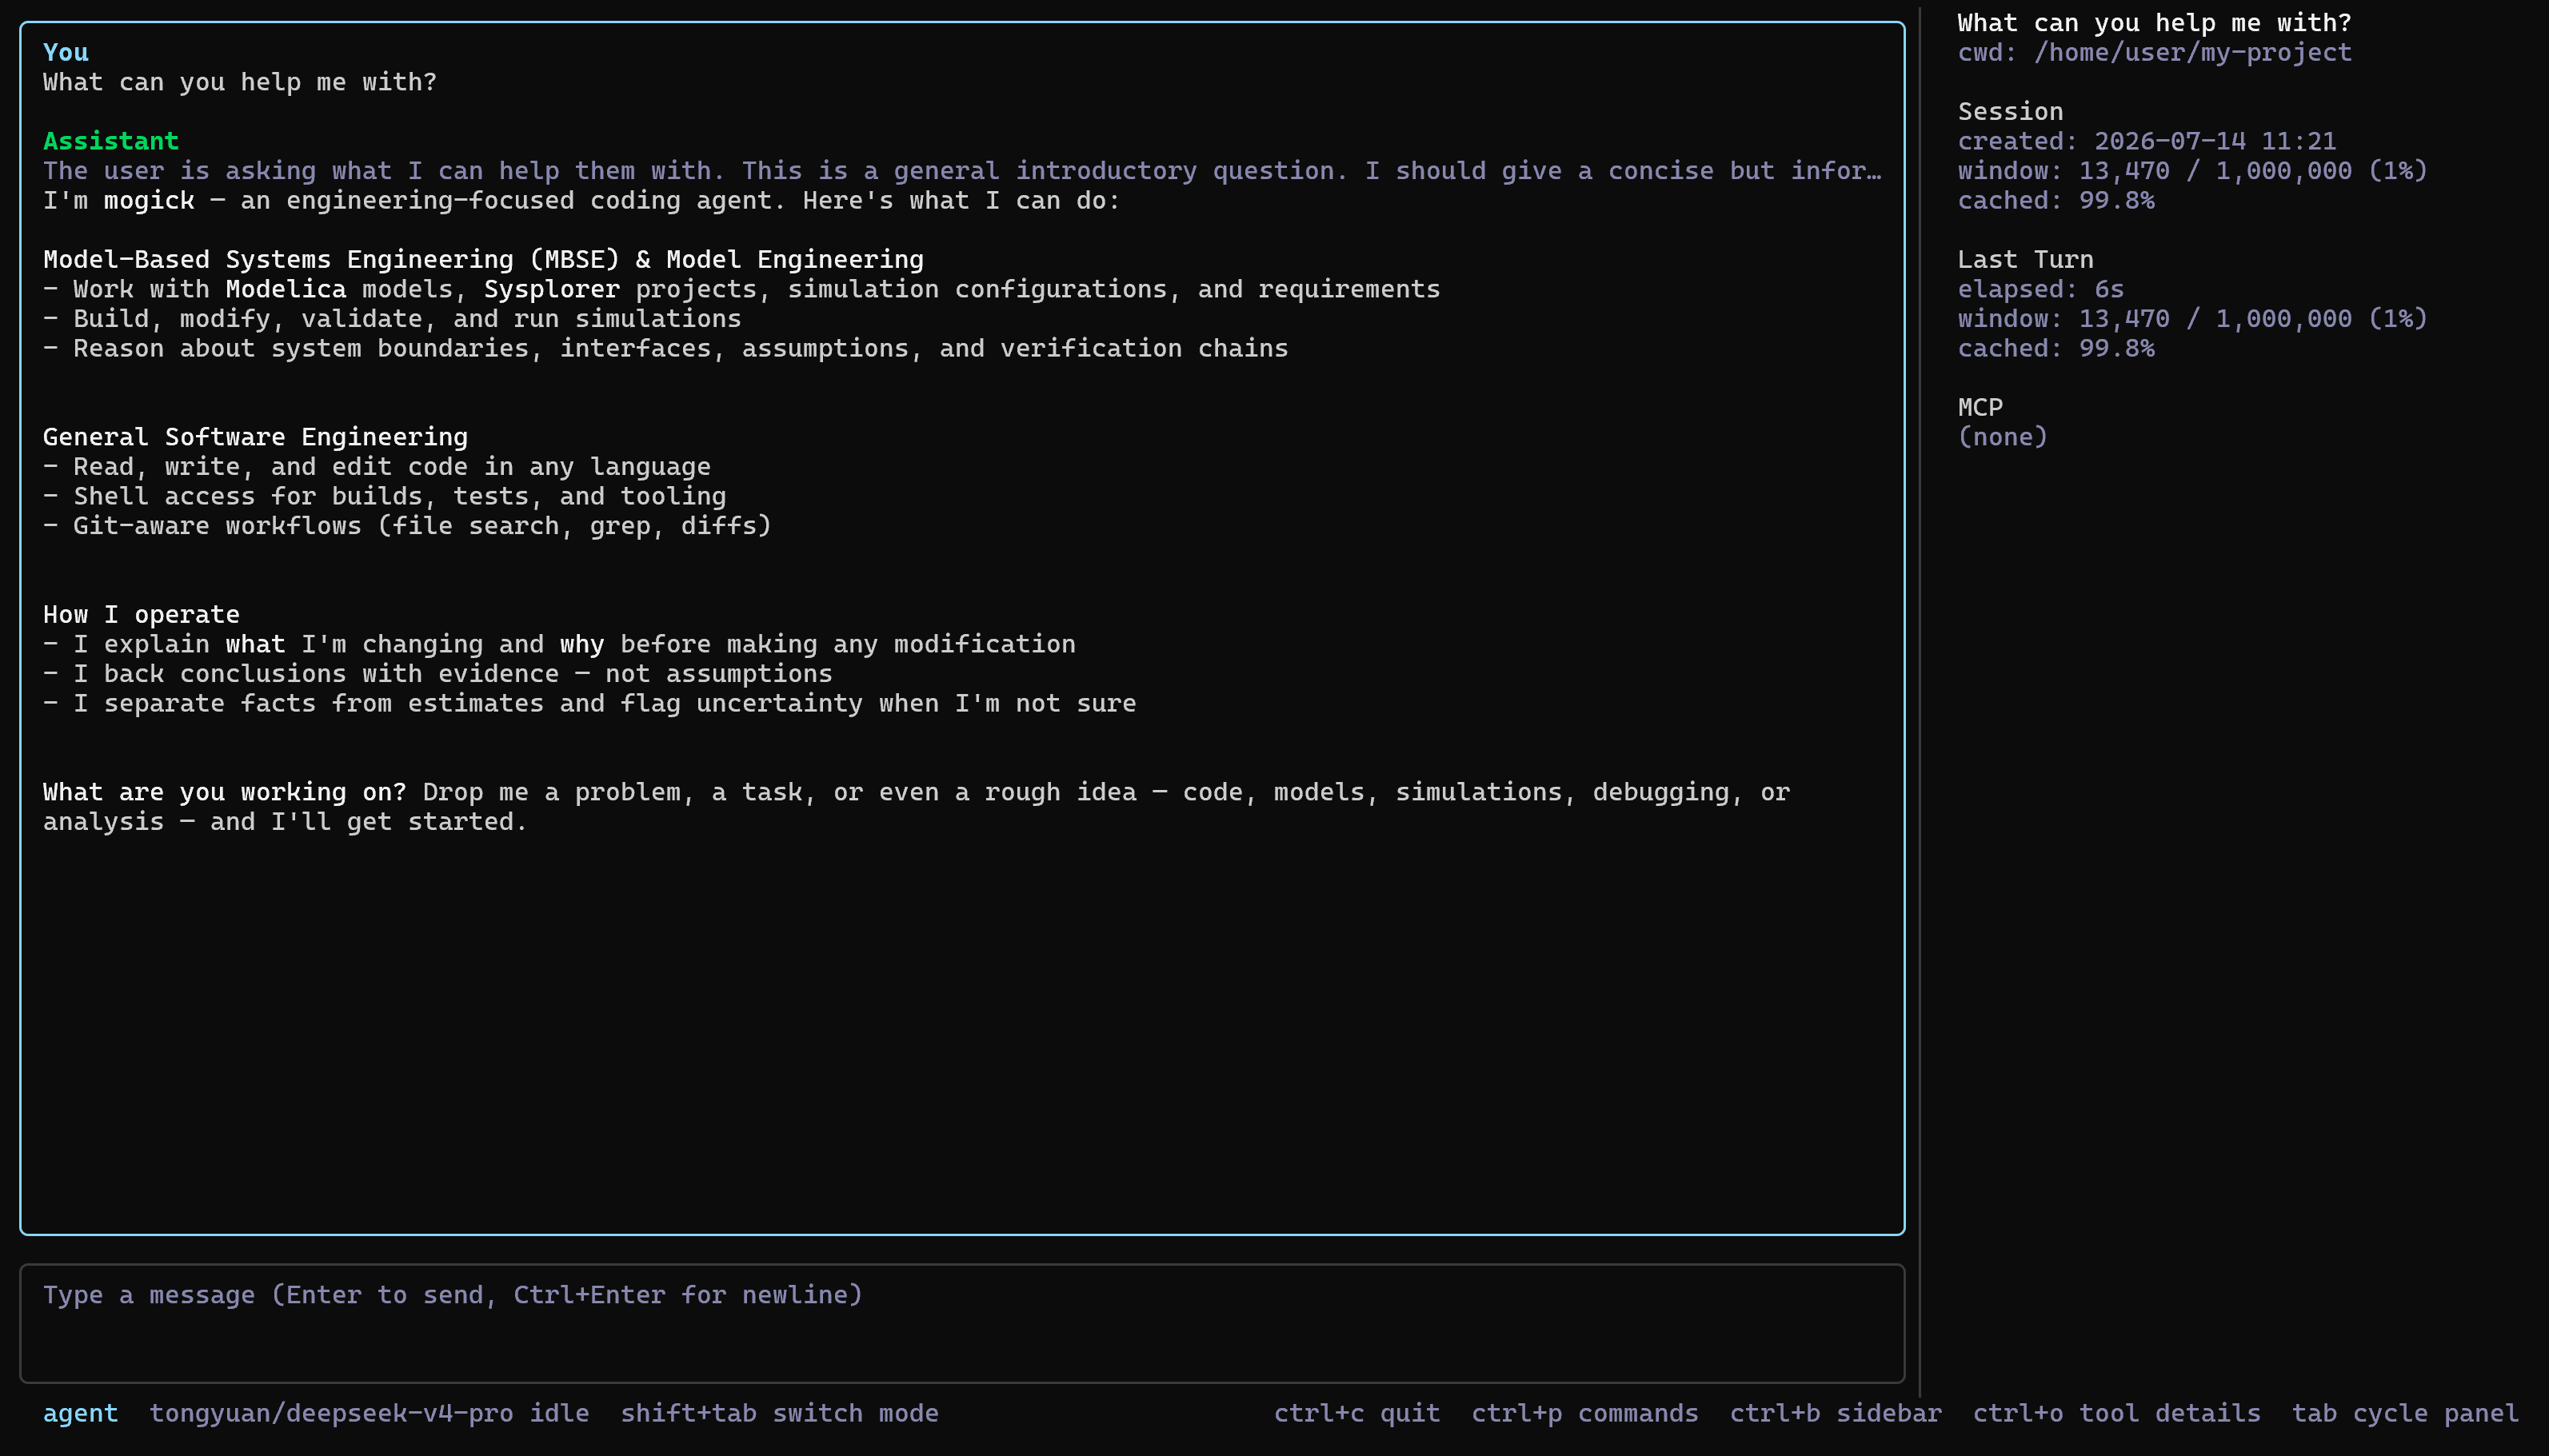Click the Last Turn 'cached: 99.8%' line

pyautogui.click(x=2055, y=348)
